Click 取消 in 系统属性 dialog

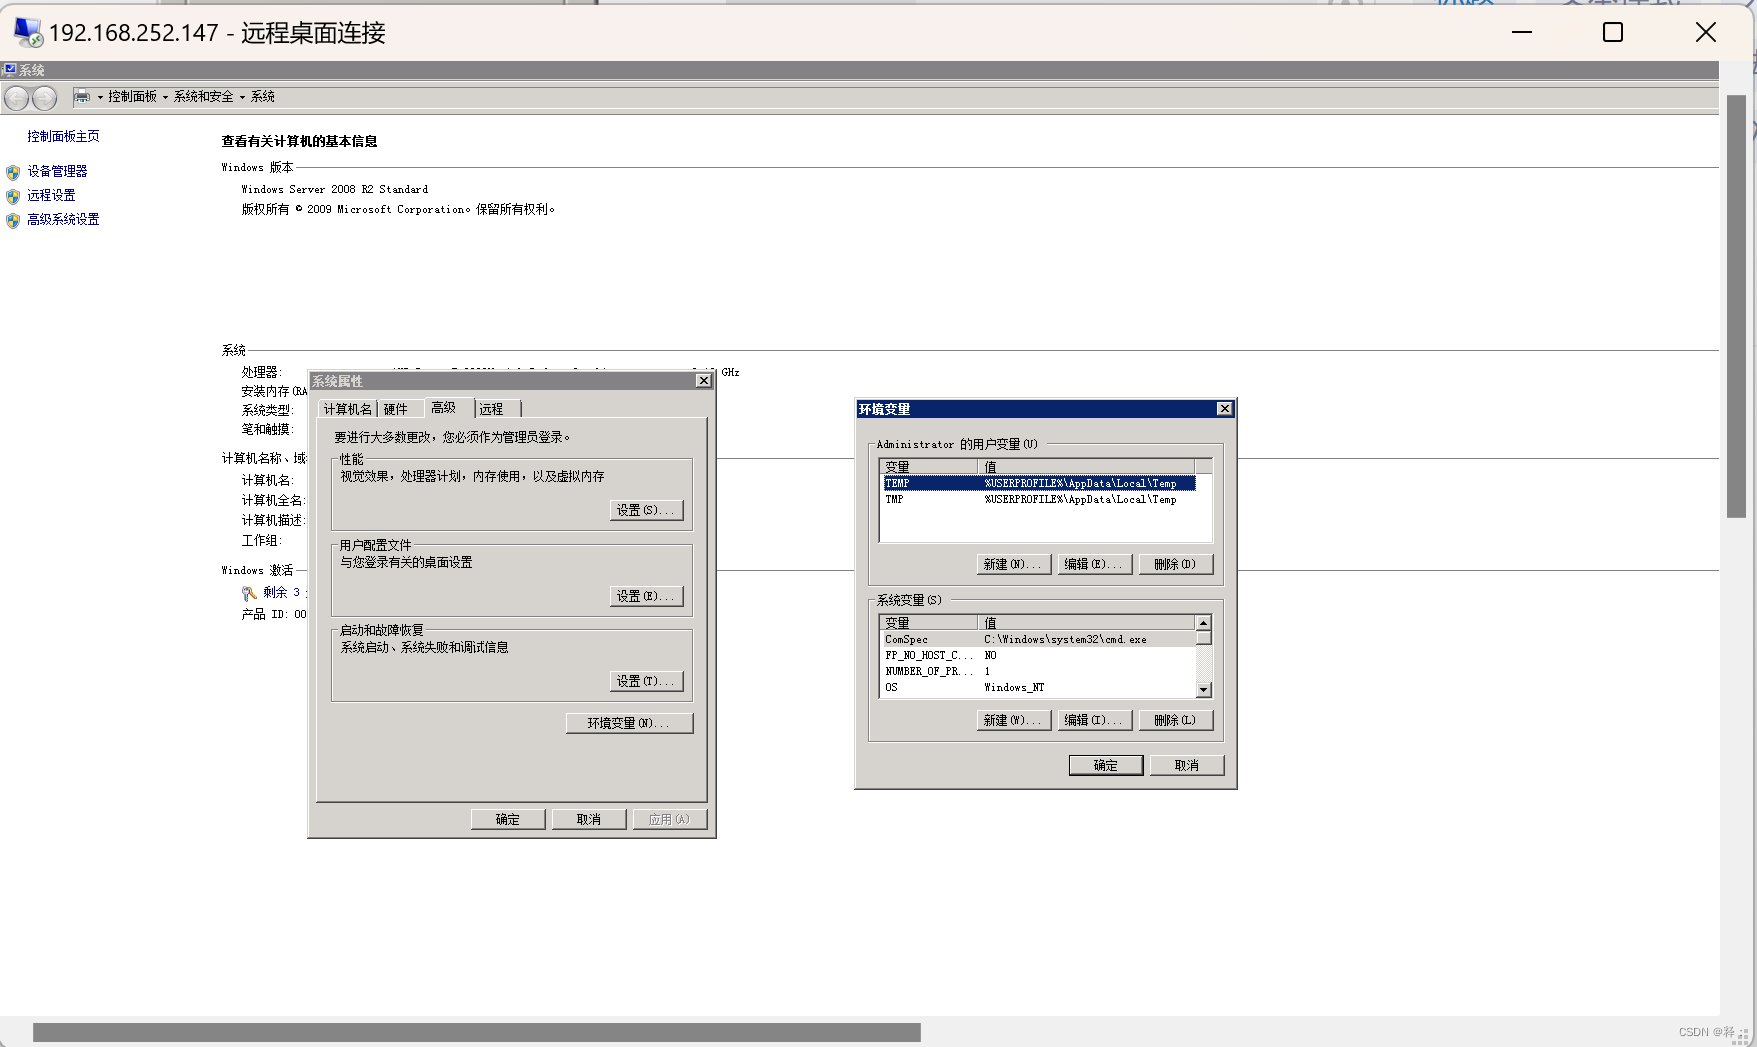[x=589, y=819]
